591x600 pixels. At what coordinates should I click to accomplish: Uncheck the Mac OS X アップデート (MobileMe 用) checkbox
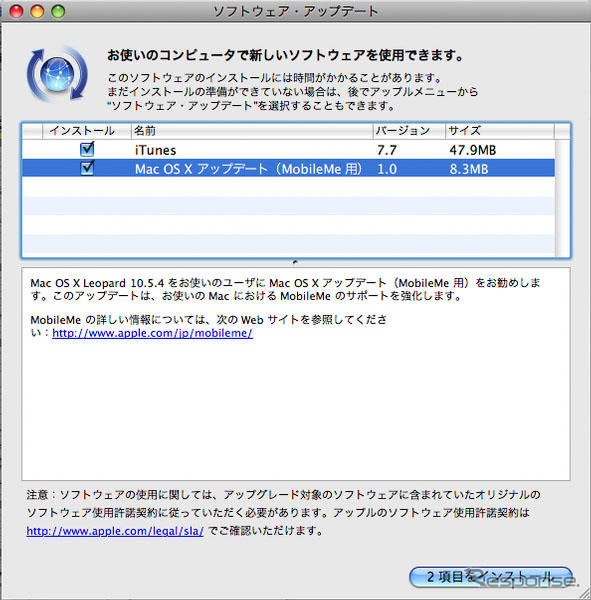tap(87, 168)
